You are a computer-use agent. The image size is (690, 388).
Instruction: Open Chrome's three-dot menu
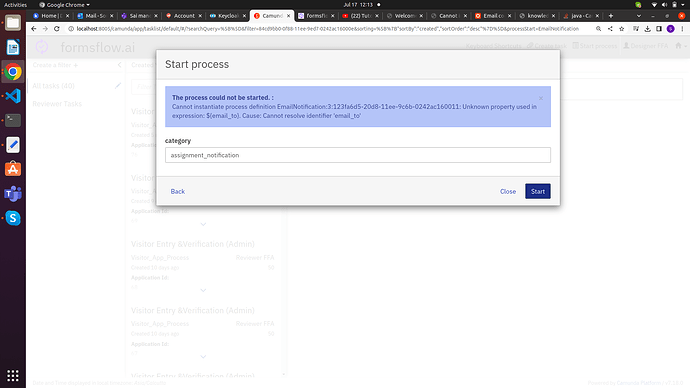pyautogui.click(x=682, y=29)
